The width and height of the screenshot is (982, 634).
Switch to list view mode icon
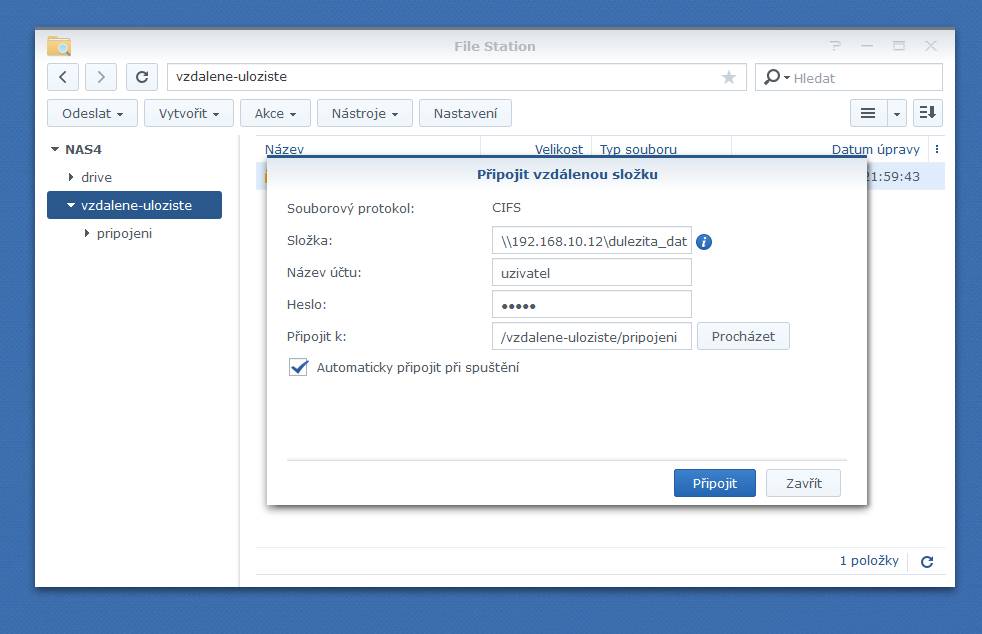pos(868,113)
